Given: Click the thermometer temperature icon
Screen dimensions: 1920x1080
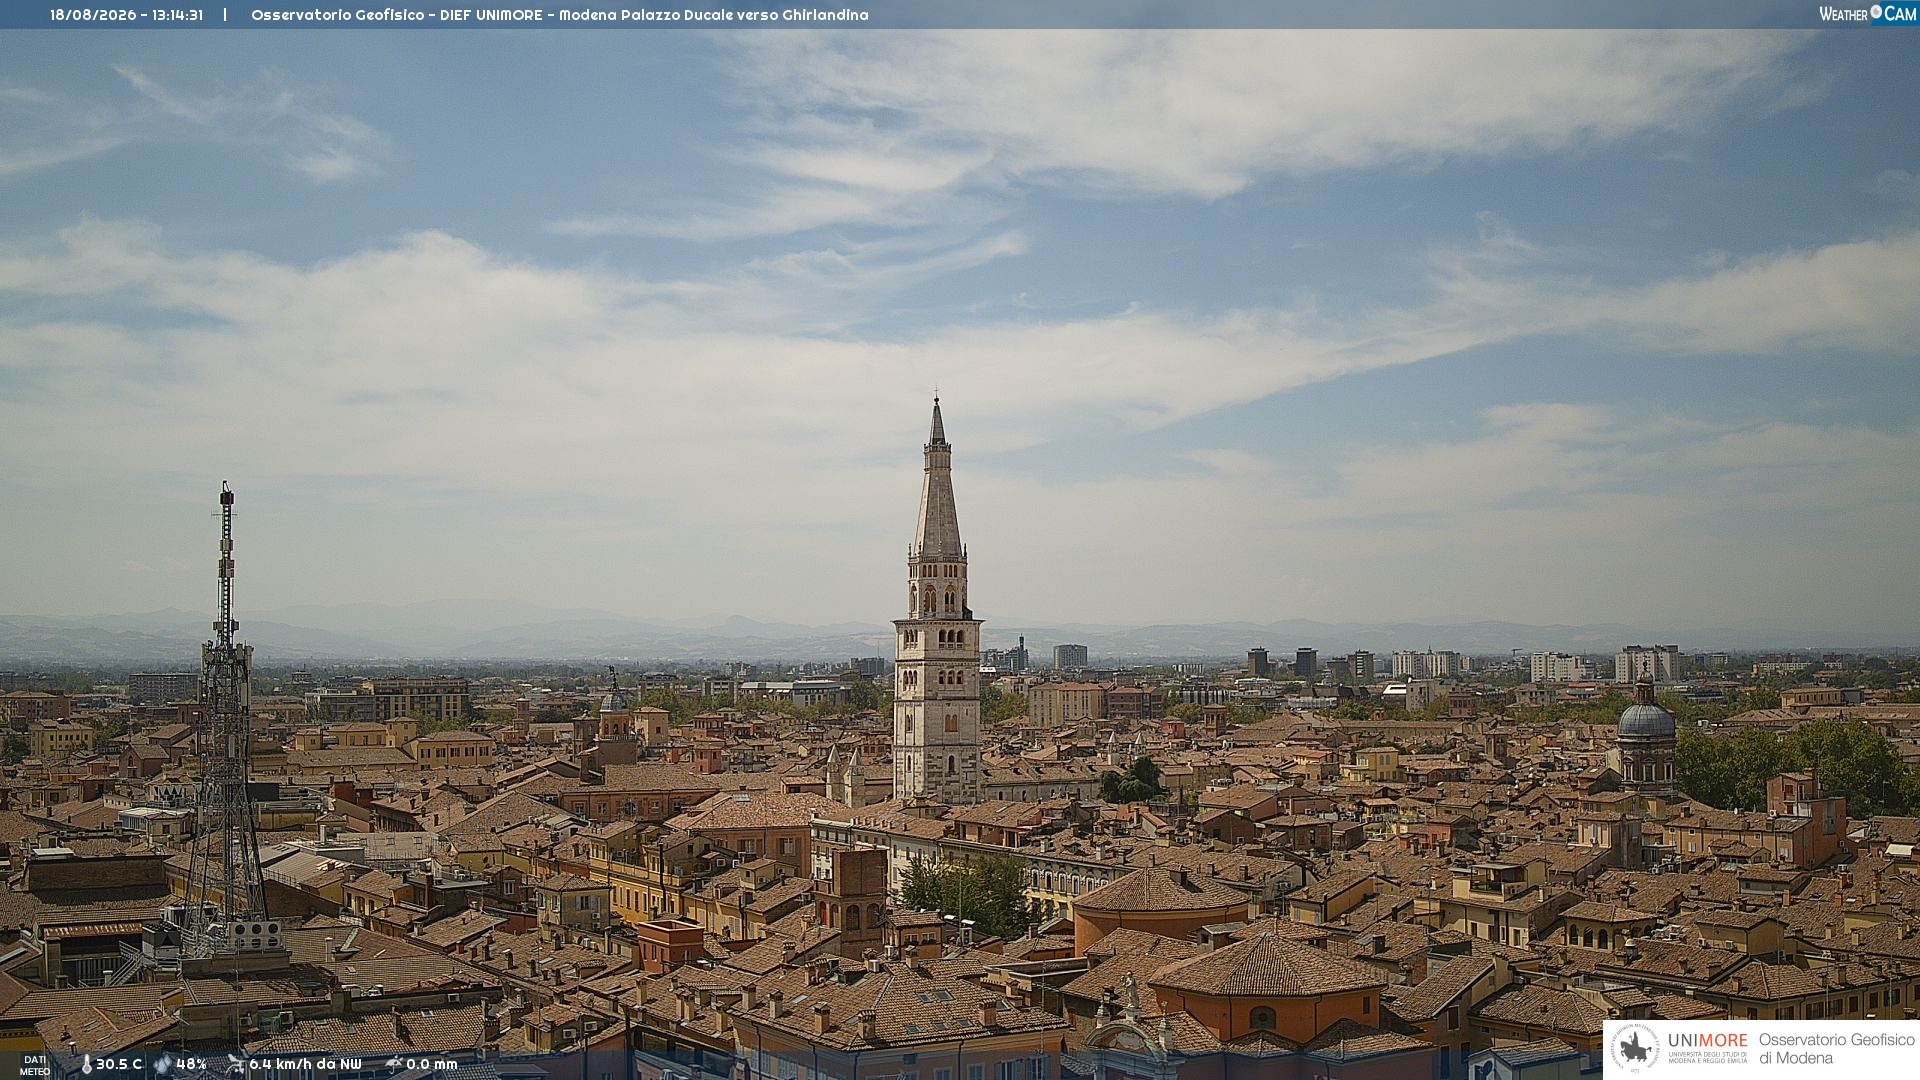Looking at the screenshot, I should [x=86, y=1064].
